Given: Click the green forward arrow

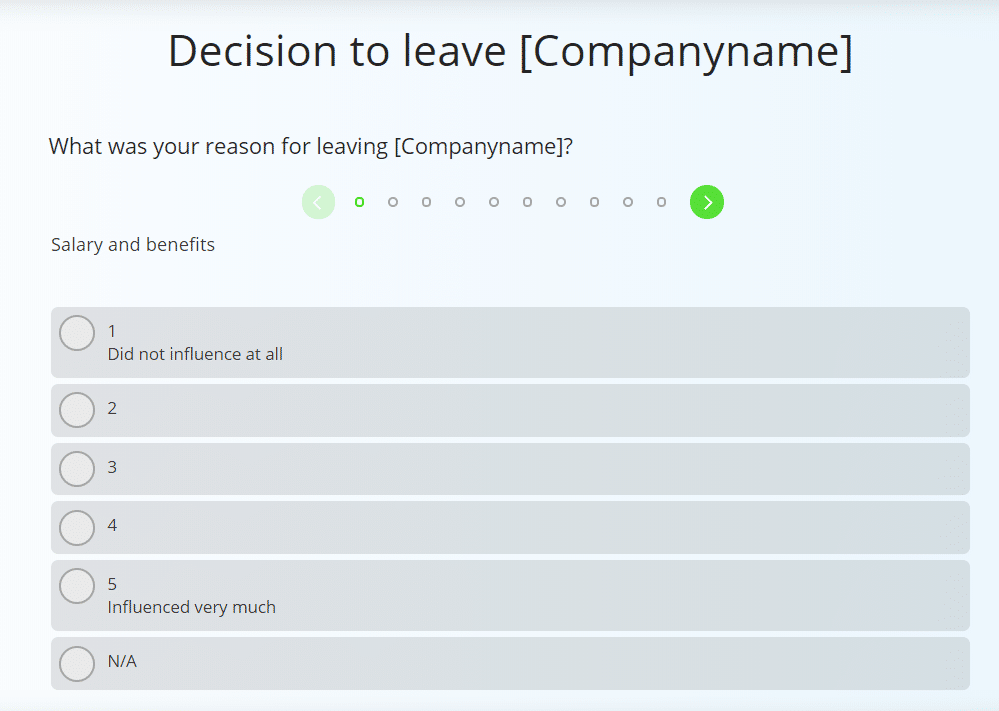Looking at the screenshot, I should [x=707, y=202].
